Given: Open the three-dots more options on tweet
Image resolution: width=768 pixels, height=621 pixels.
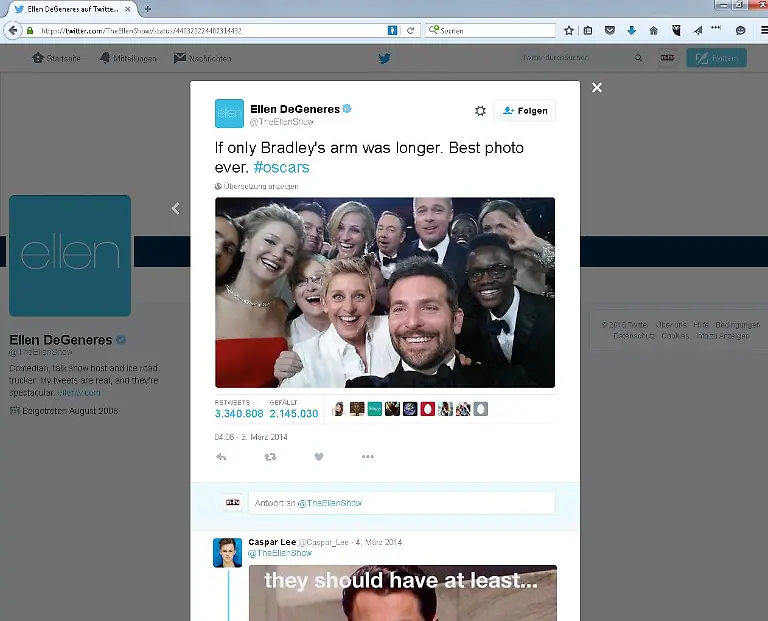Looking at the screenshot, I should coord(367,457).
